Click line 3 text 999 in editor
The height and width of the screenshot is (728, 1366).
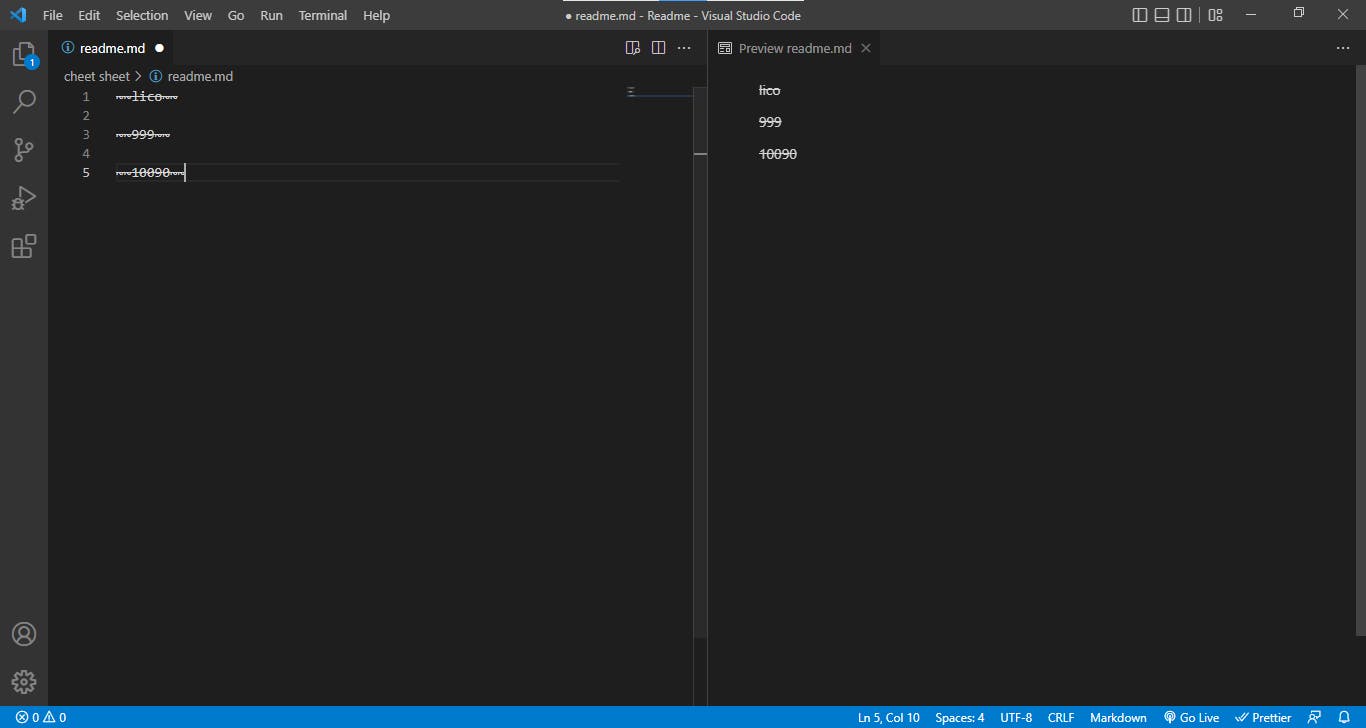point(143,135)
